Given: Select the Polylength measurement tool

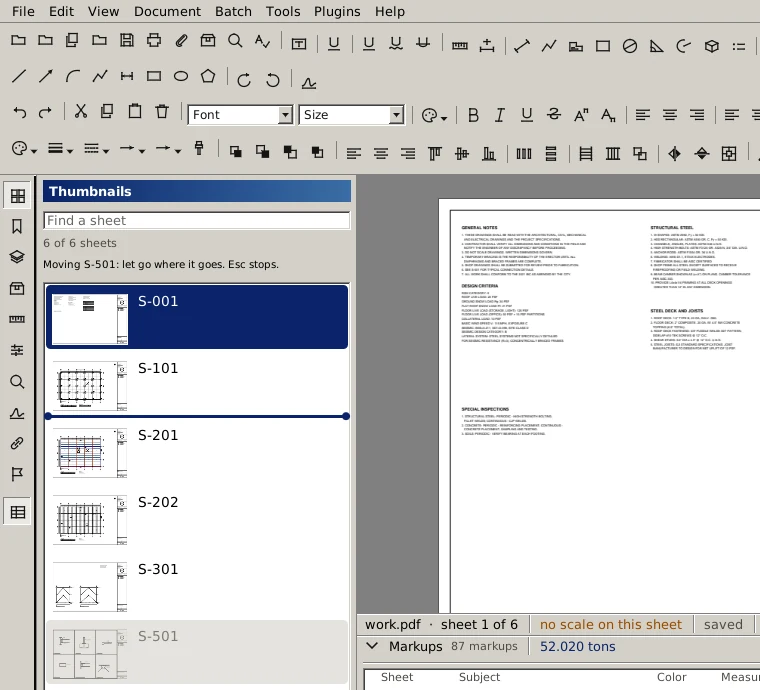Looking at the screenshot, I should pos(549,46).
